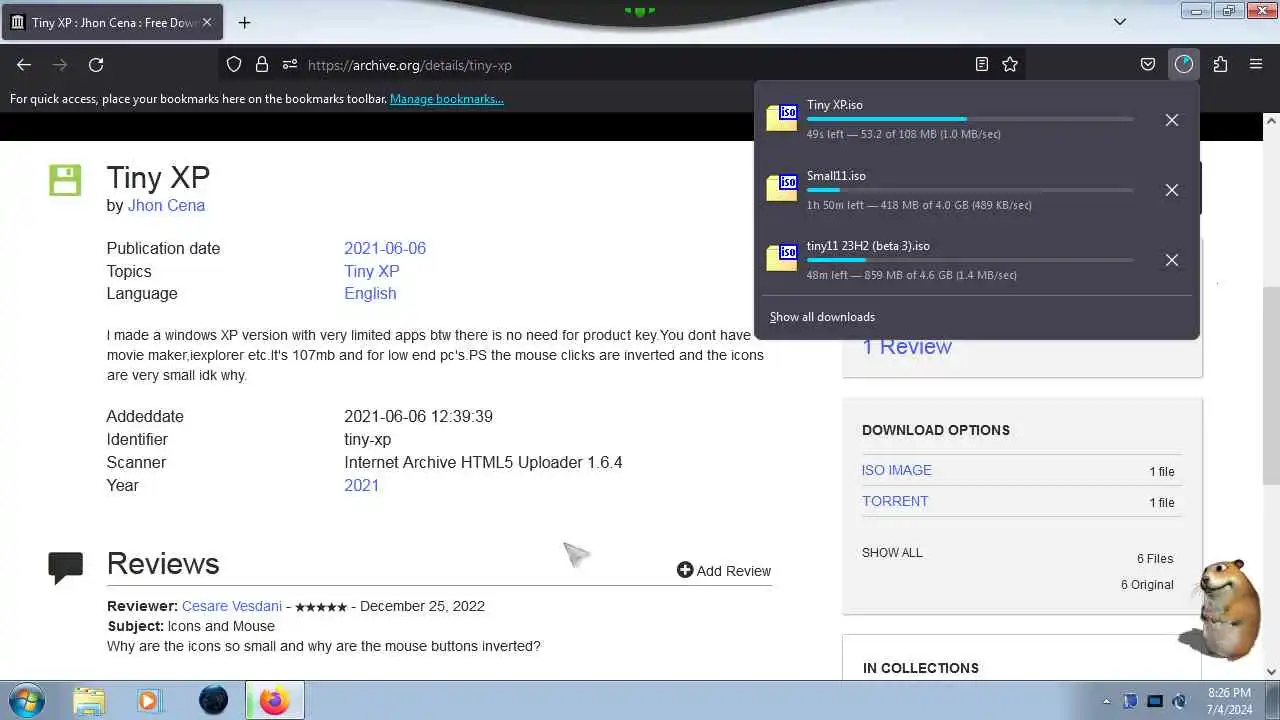Viewport: 1280px width, 720px height.
Task: Open the site permissions icon in the address bar
Action: 290,64
